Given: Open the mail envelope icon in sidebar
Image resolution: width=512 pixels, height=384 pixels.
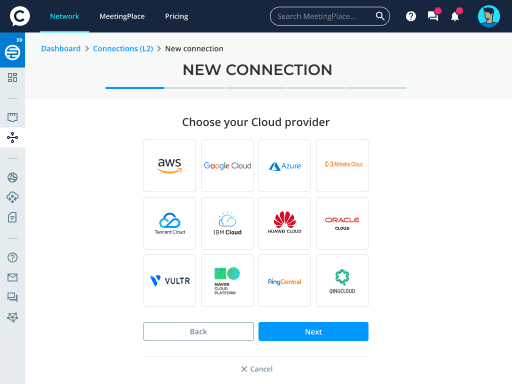Looking at the screenshot, I should 12,277.
